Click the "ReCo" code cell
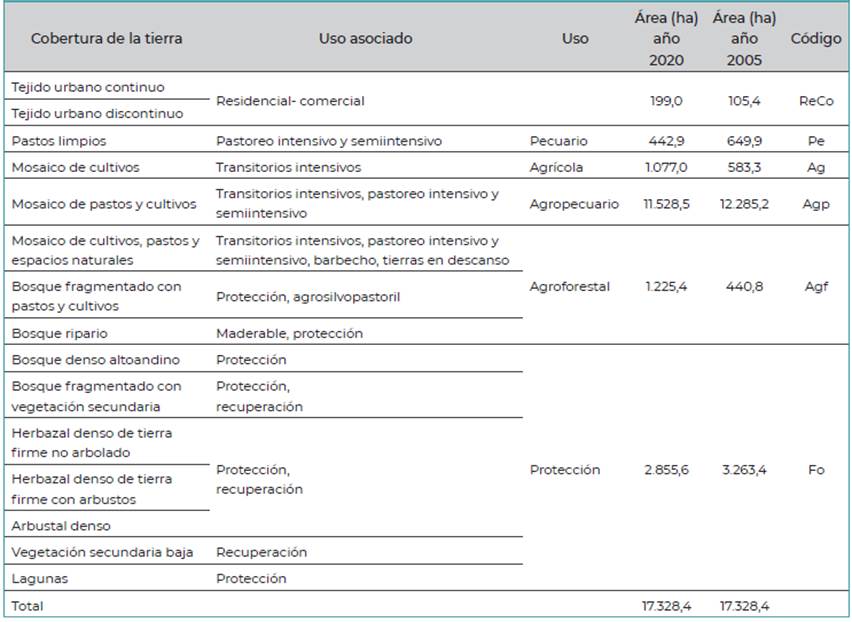This screenshot has height=622, width=852. click(816, 101)
